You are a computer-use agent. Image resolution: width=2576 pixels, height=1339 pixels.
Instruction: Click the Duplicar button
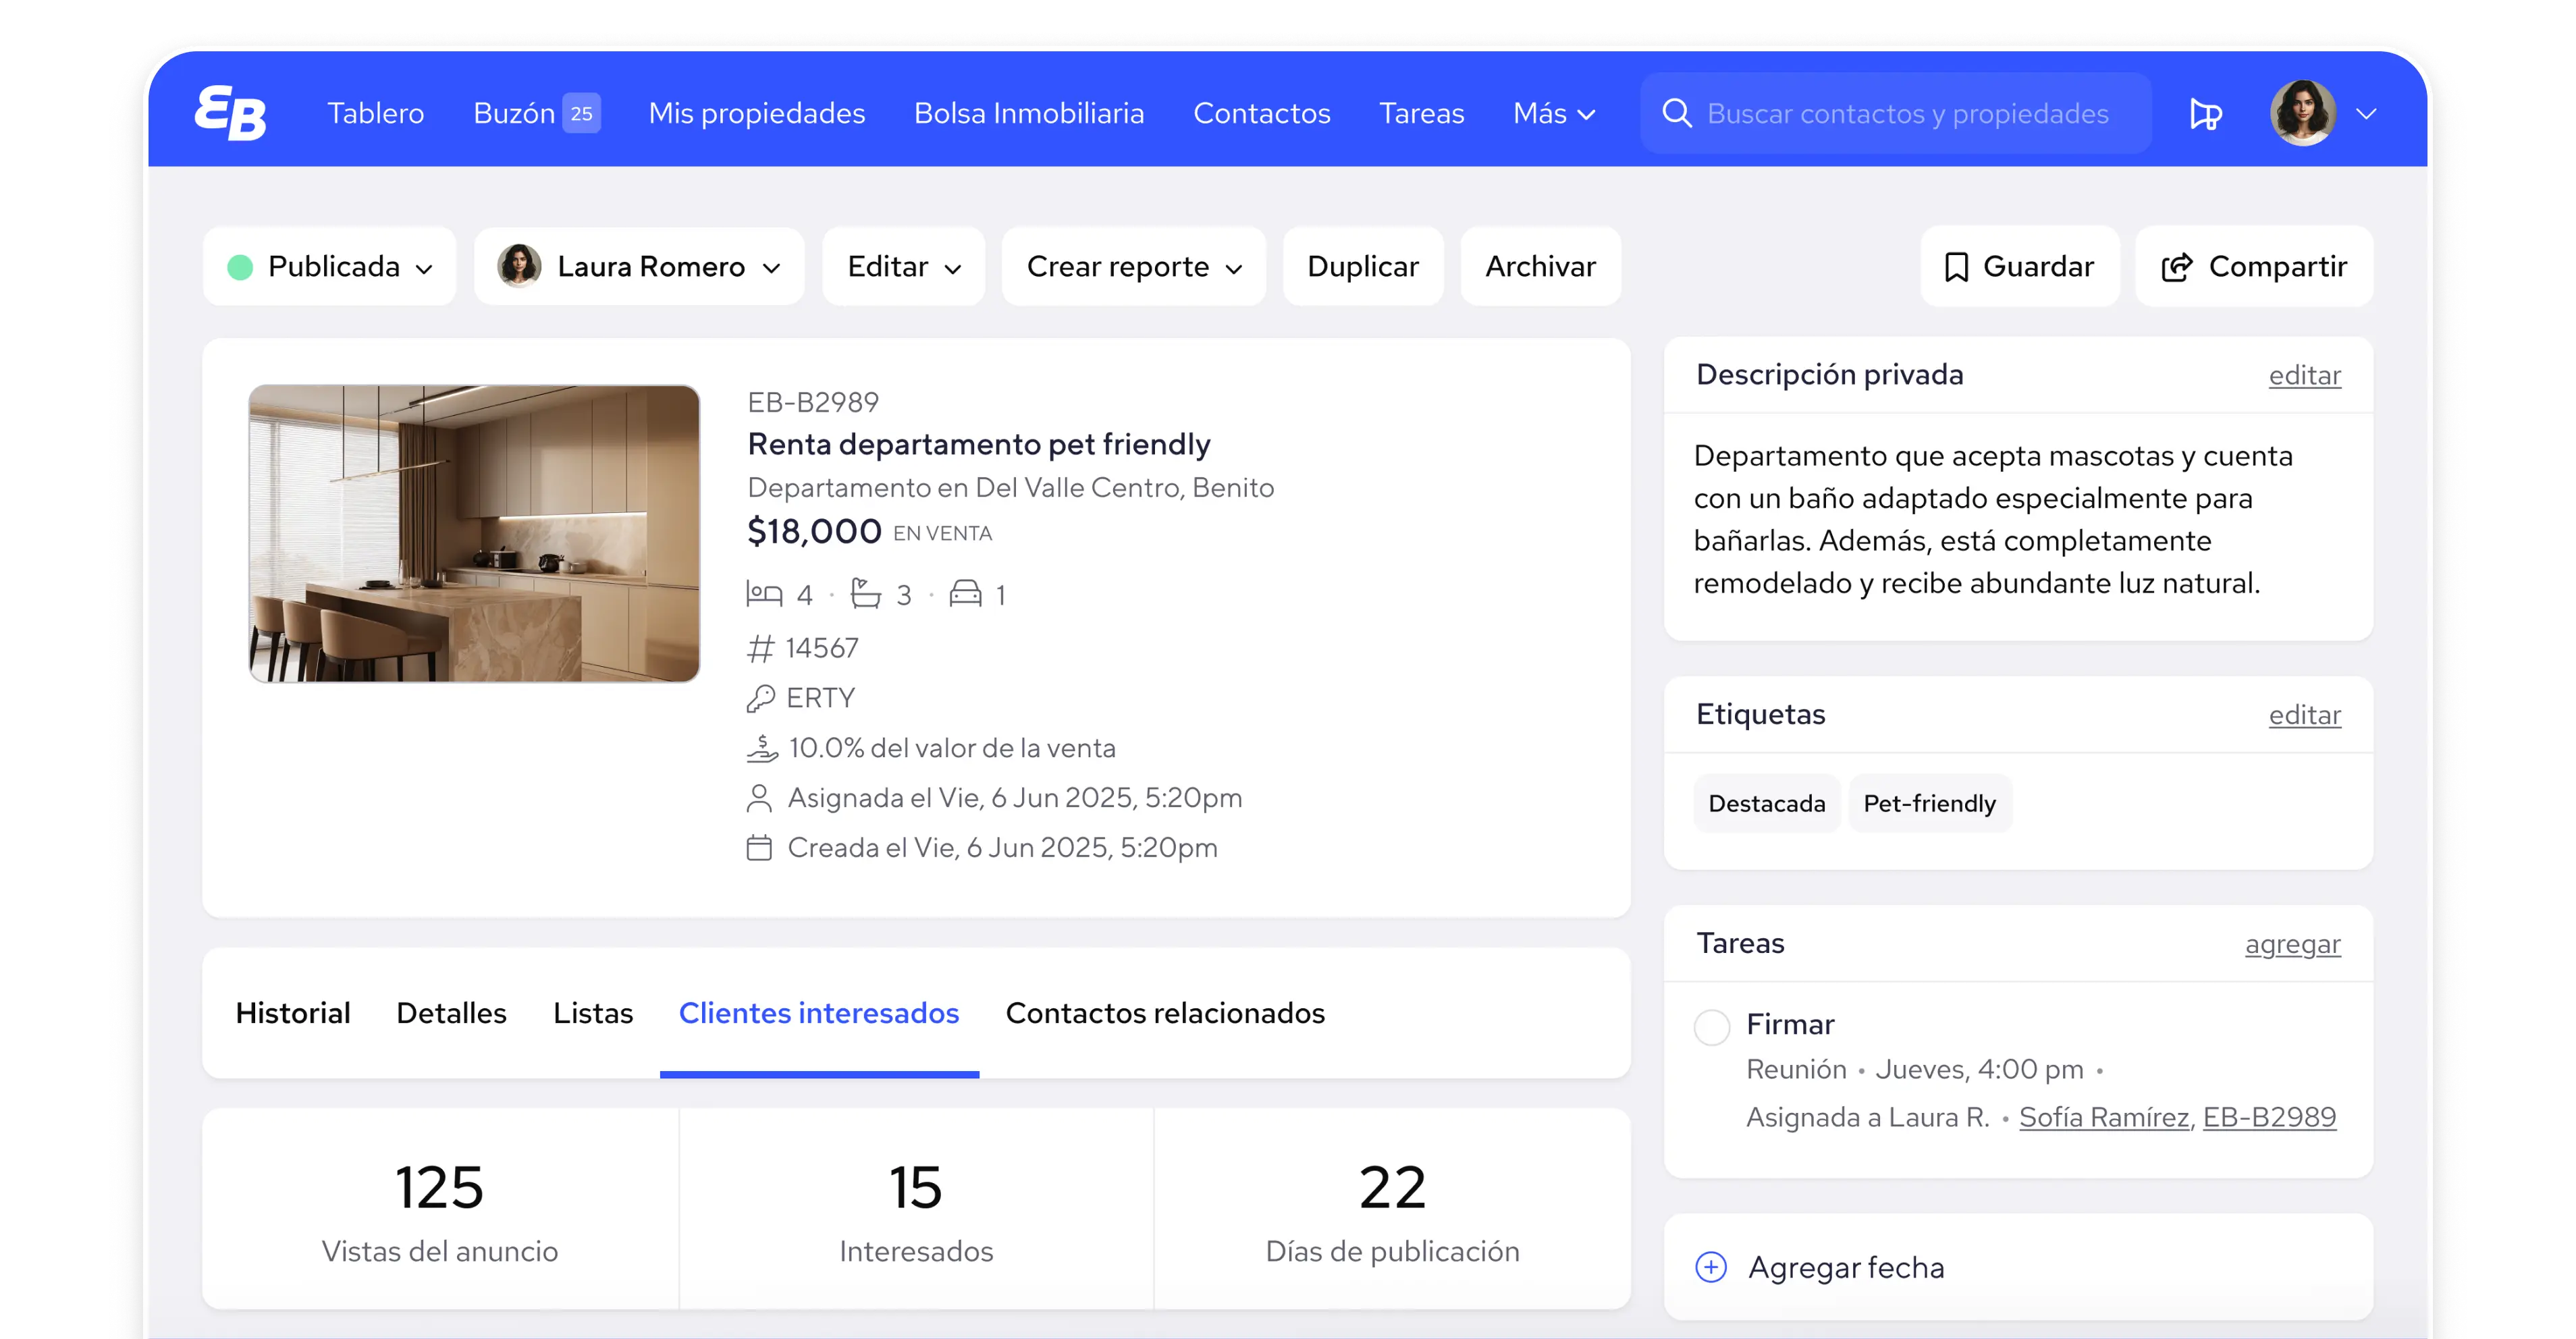coord(1363,266)
